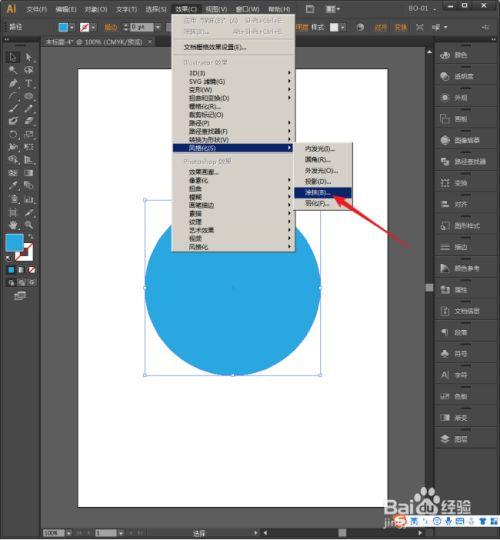Choose 涂抹(B)... in the stylize submenu
This screenshot has height=540, width=500.
click(323, 193)
